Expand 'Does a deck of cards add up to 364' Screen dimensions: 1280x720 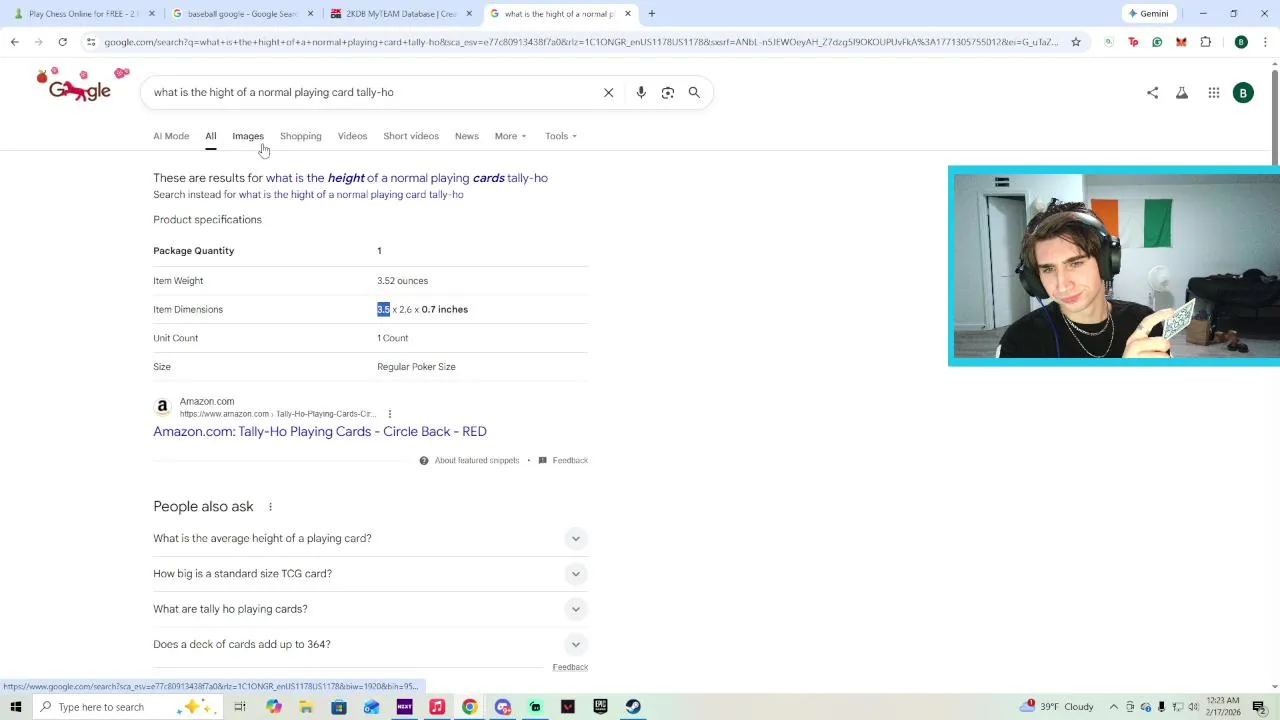(575, 644)
